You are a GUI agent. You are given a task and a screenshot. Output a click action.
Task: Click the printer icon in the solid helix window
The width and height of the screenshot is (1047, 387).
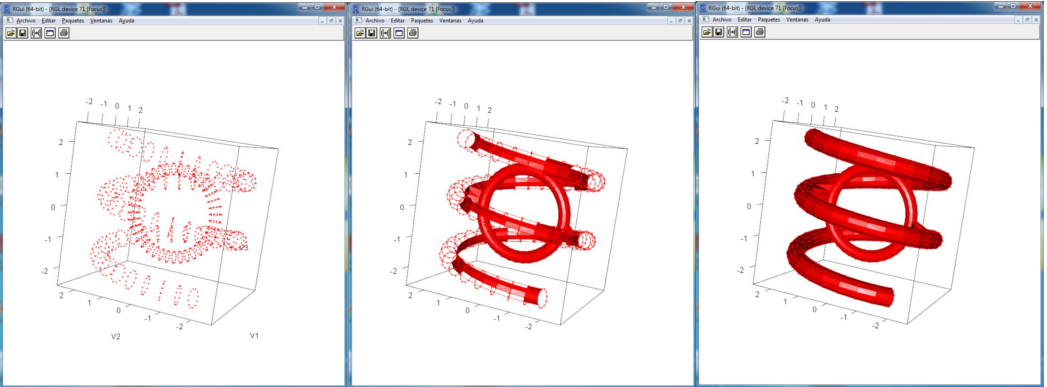pyautogui.click(x=759, y=32)
